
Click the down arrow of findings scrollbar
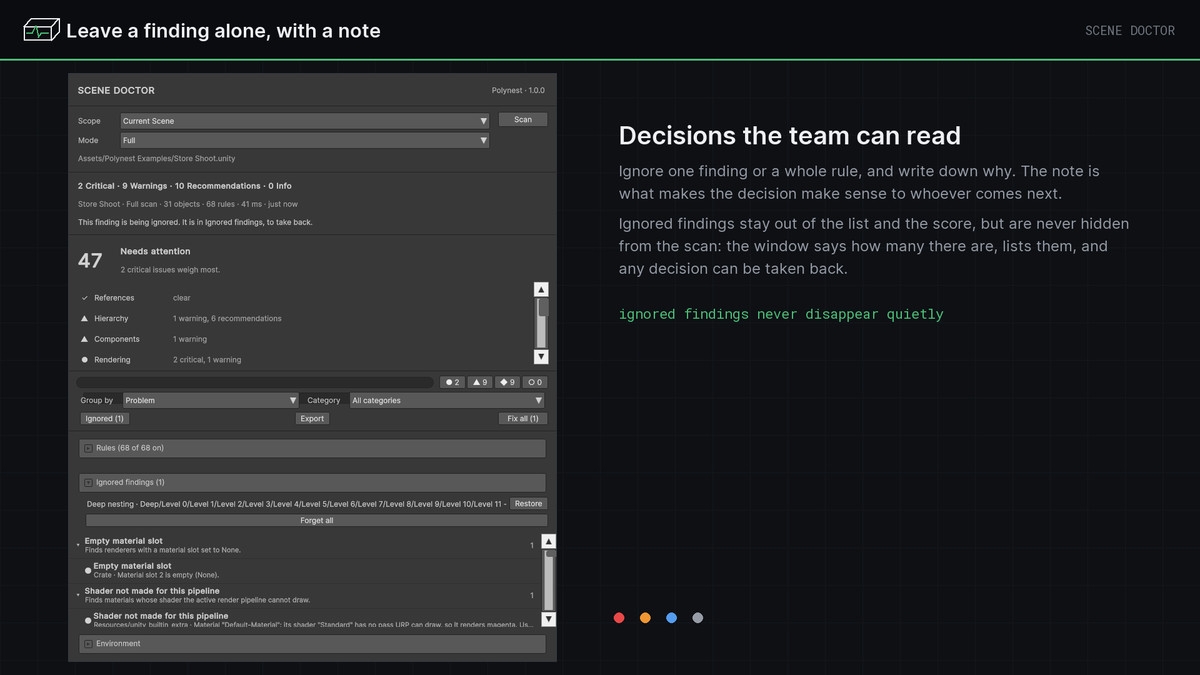(548, 619)
